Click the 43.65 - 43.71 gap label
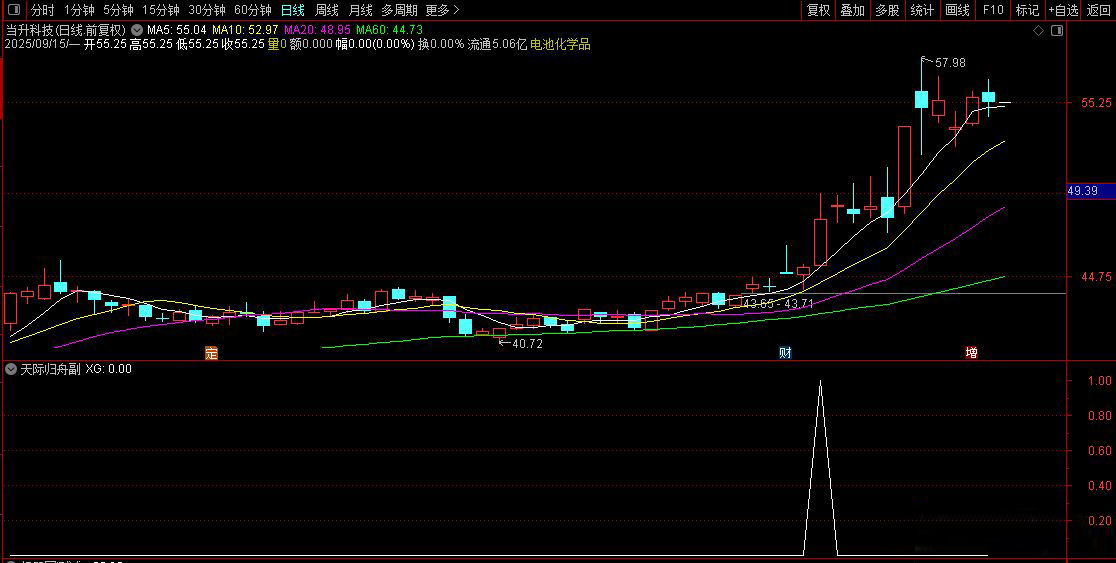Image resolution: width=1116 pixels, height=563 pixels. [778, 303]
